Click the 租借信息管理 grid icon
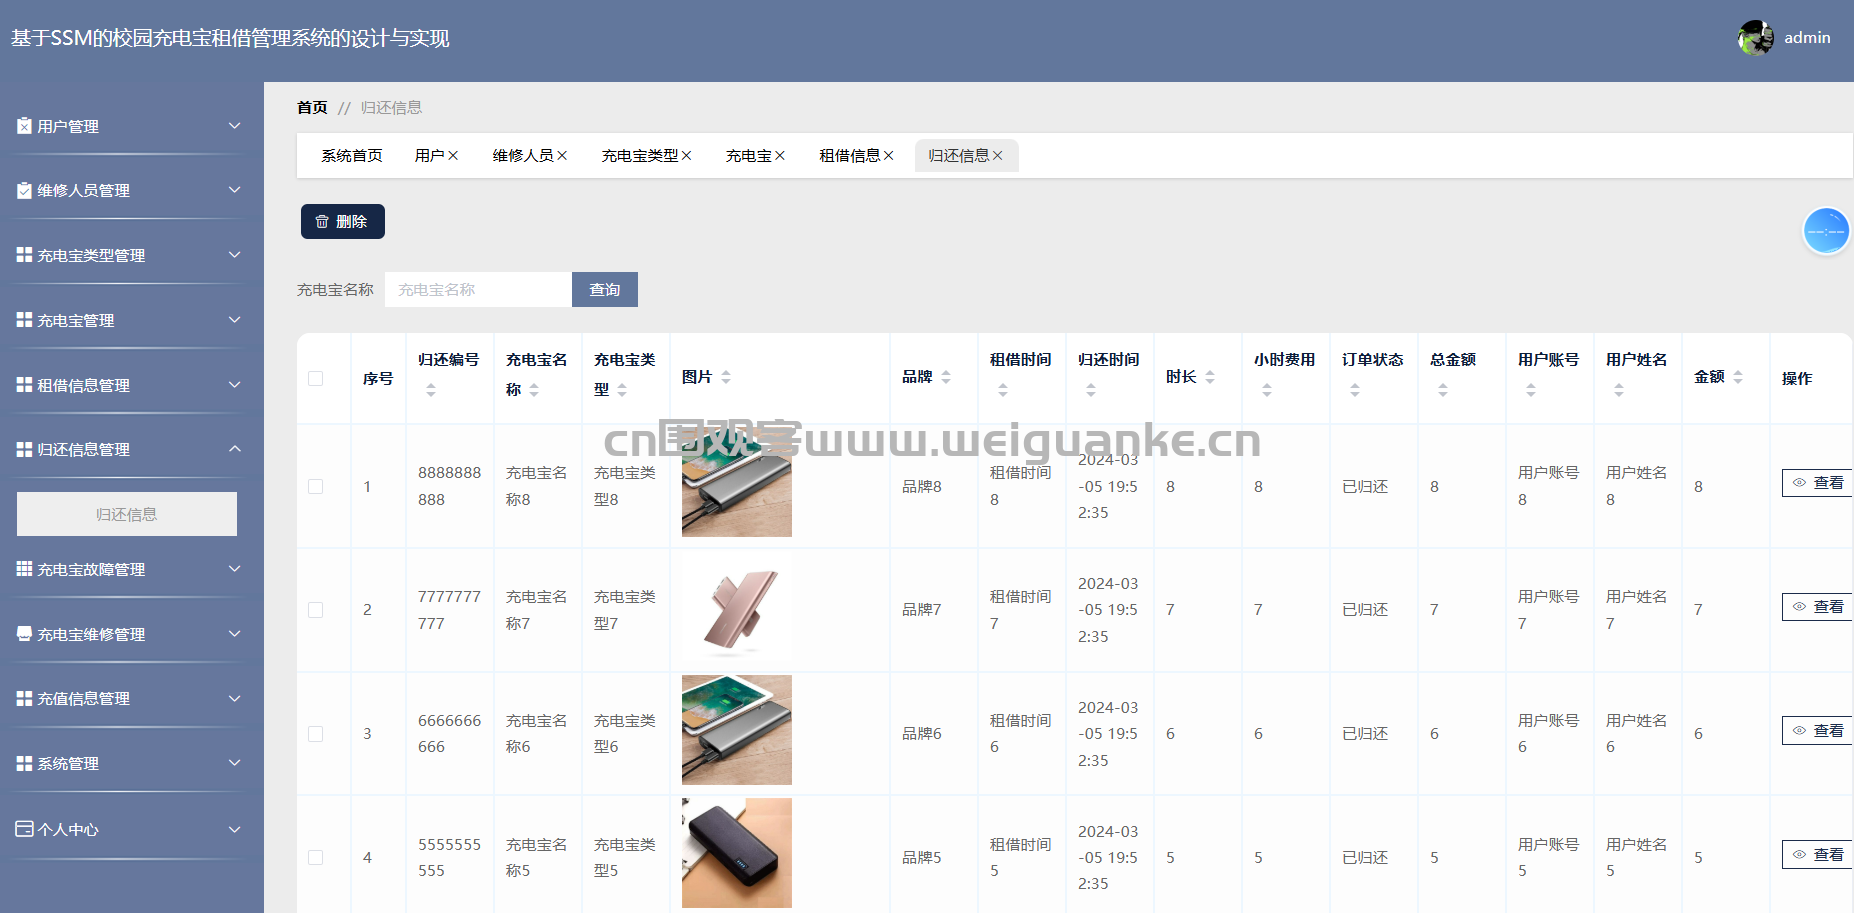This screenshot has height=913, width=1854. [x=24, y=385]
